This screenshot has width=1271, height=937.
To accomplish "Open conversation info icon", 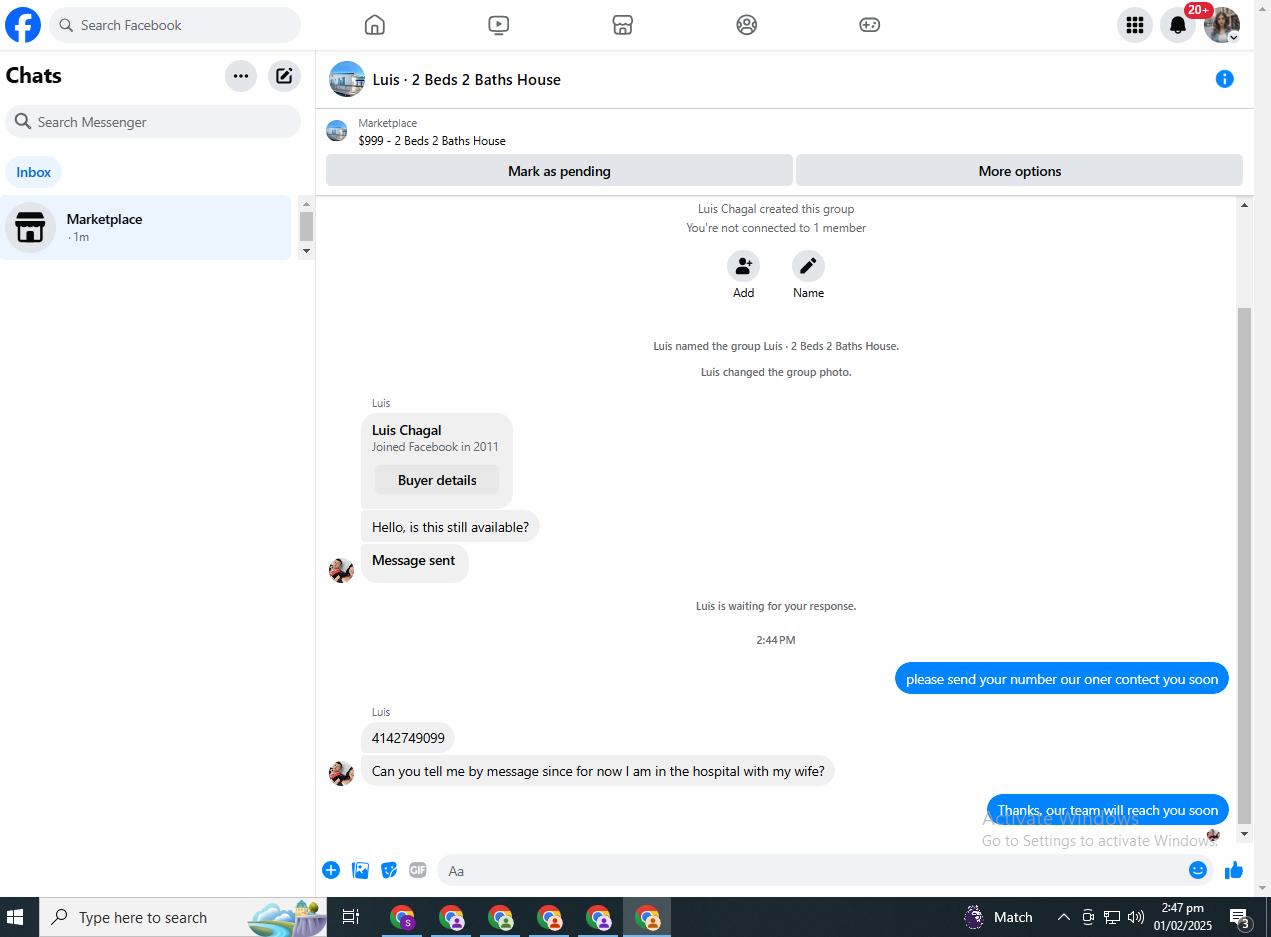I will click(1225, 79).
